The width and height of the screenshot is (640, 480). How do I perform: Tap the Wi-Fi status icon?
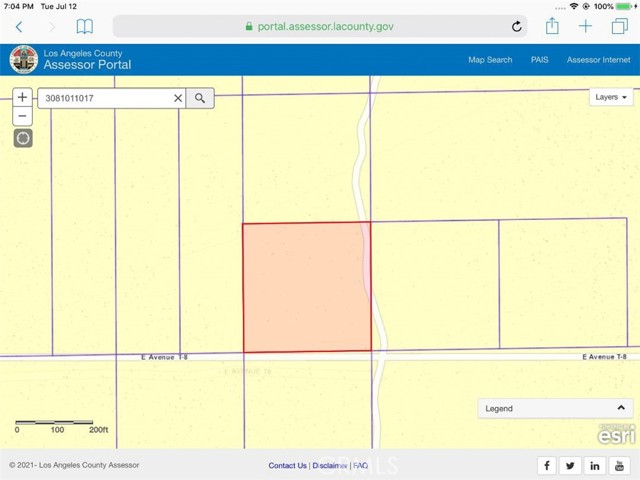coord(574,6)
